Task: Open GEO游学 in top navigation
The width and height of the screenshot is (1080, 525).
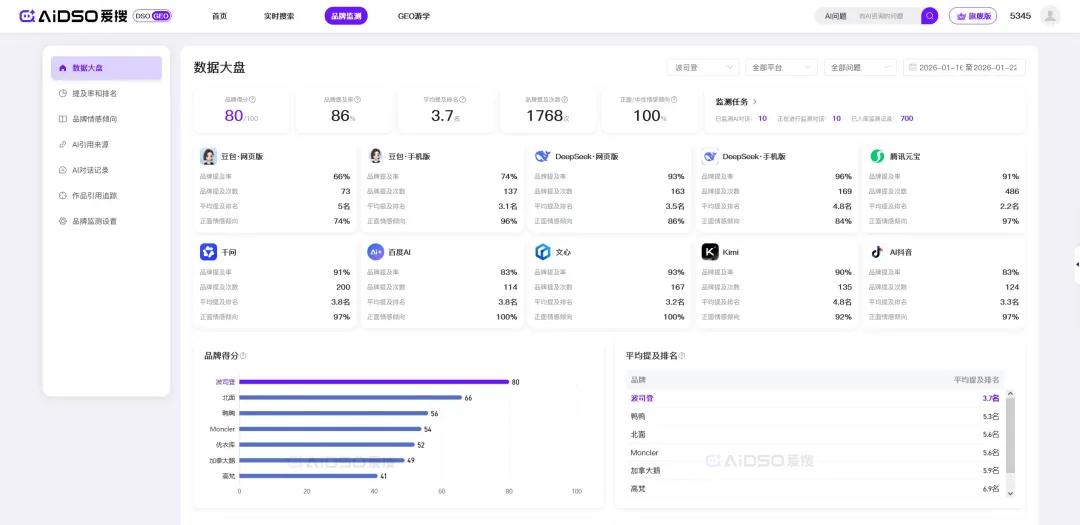Action: point(413,16)
